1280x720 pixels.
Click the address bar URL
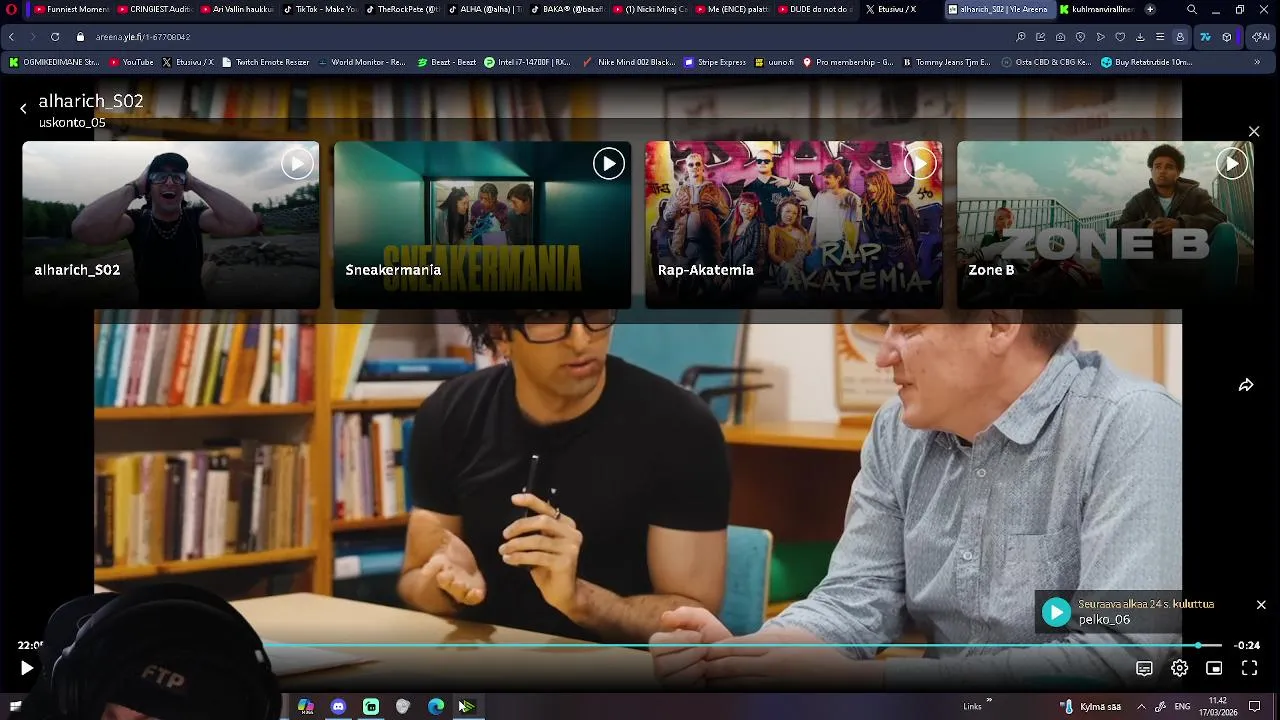tap(143, 37)
